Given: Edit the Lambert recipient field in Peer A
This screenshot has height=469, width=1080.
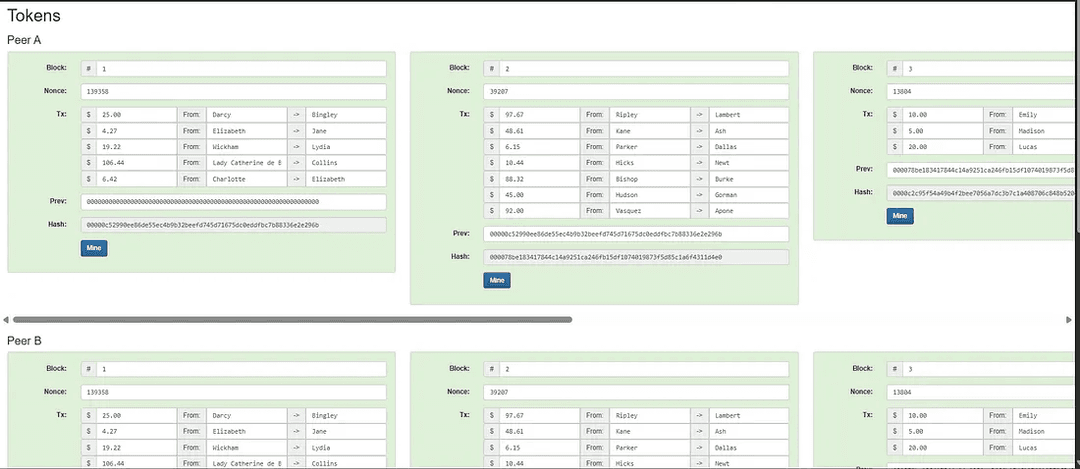Looking at the screenshot, I should coord(749,115).
